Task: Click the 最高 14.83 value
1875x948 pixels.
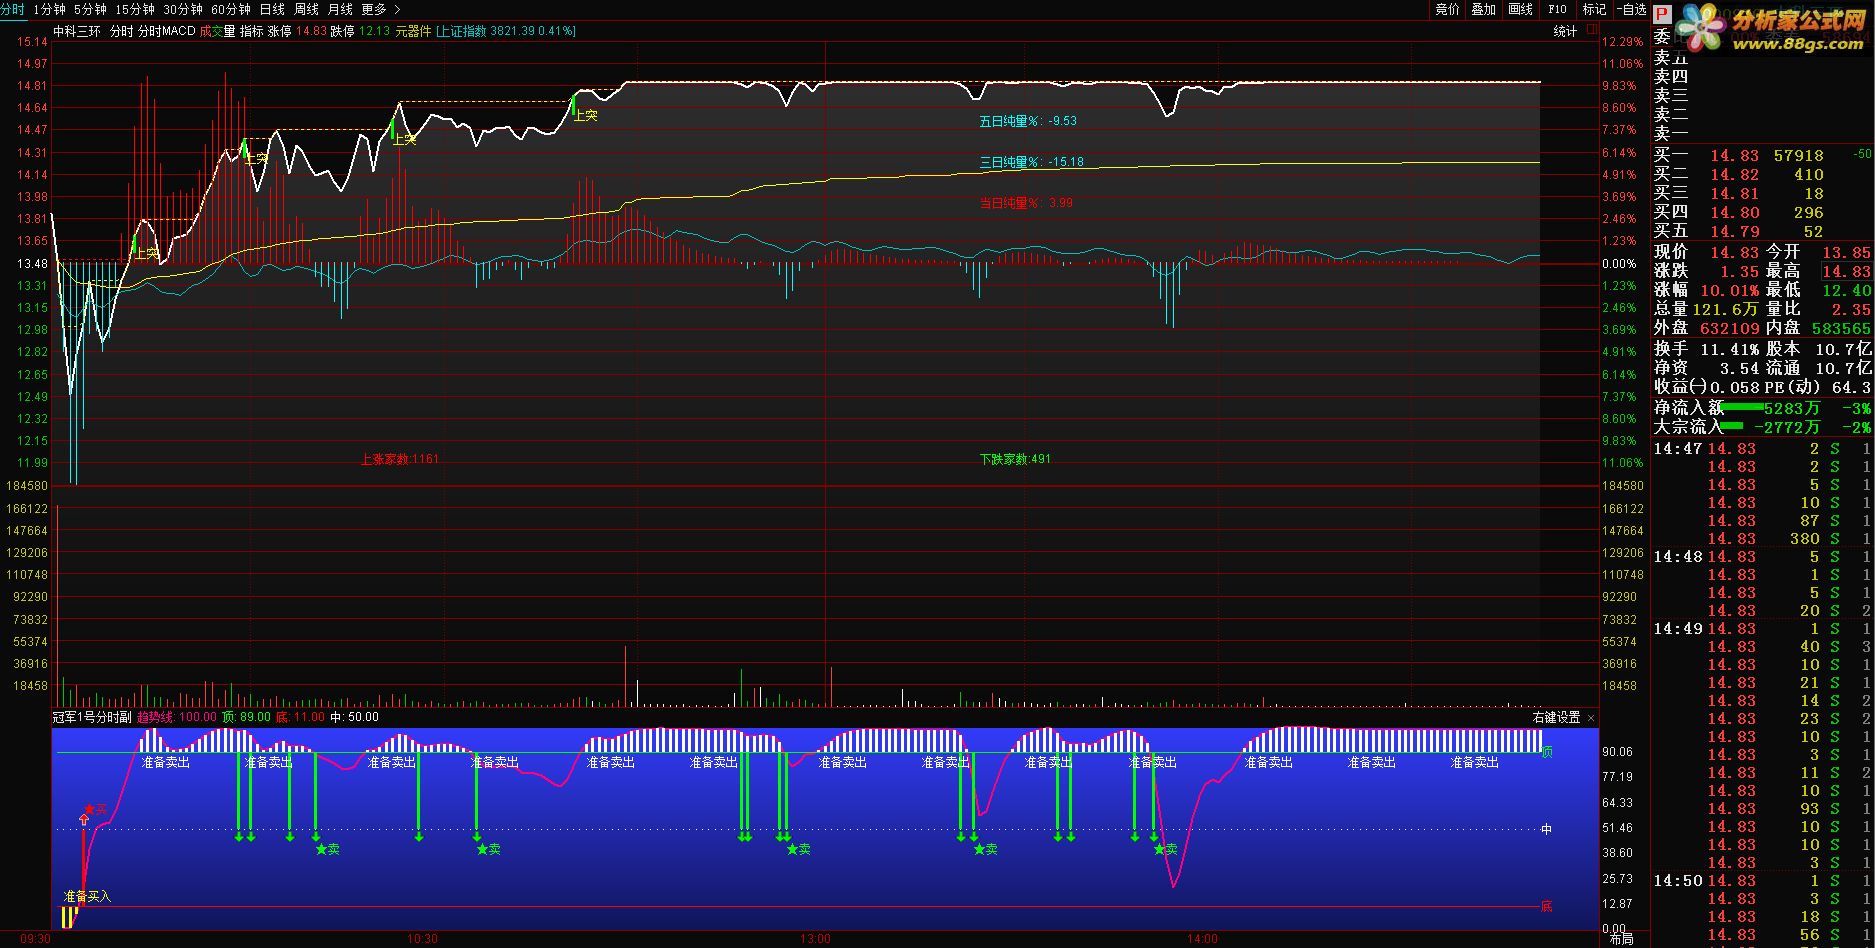Action: click(x=1847, y=271)
